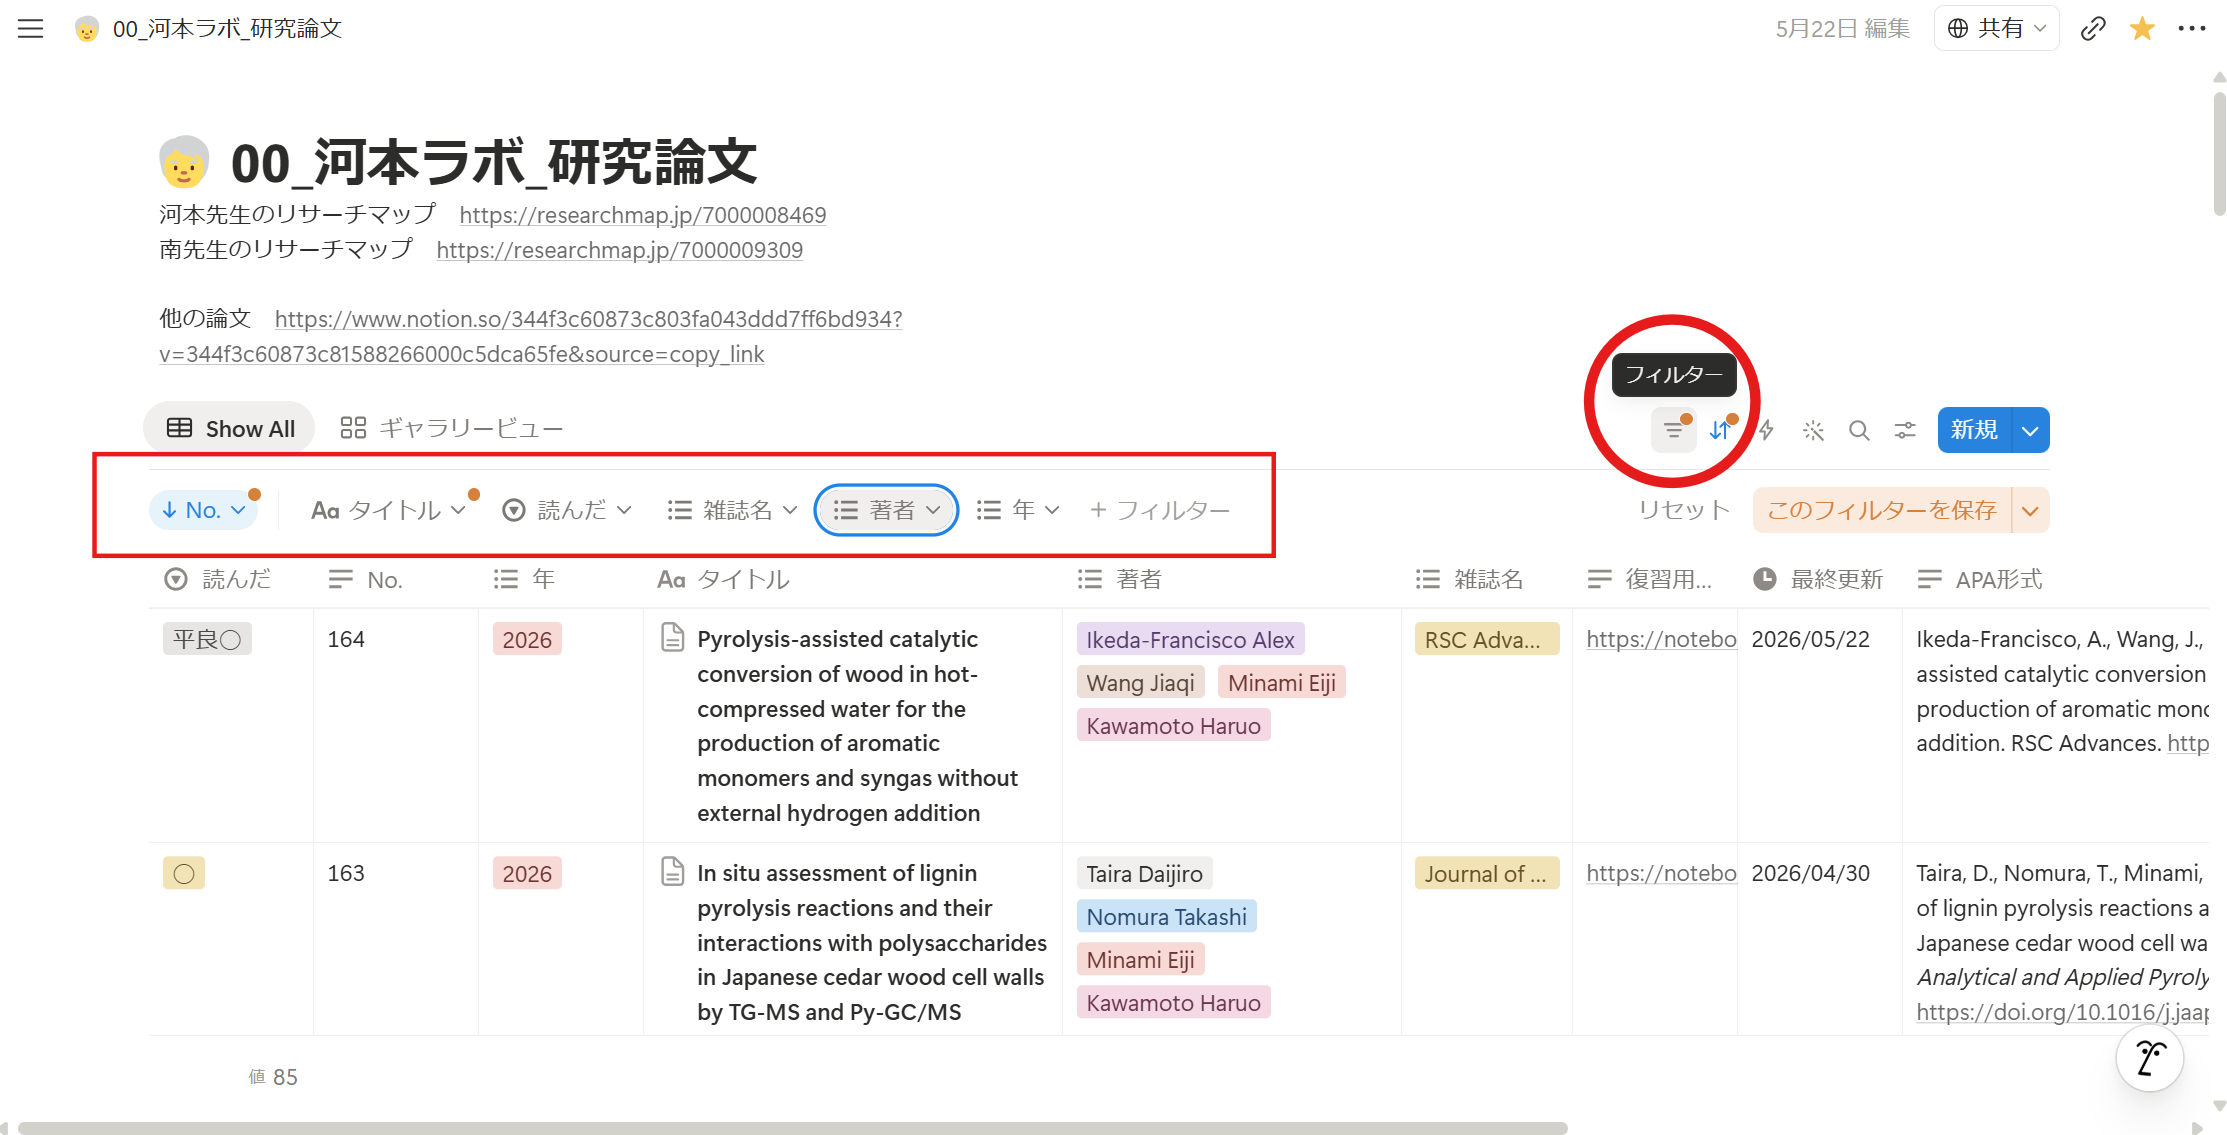Click the 読んだ column header
2227x1135 pixels.
click(x=217, y=580)
